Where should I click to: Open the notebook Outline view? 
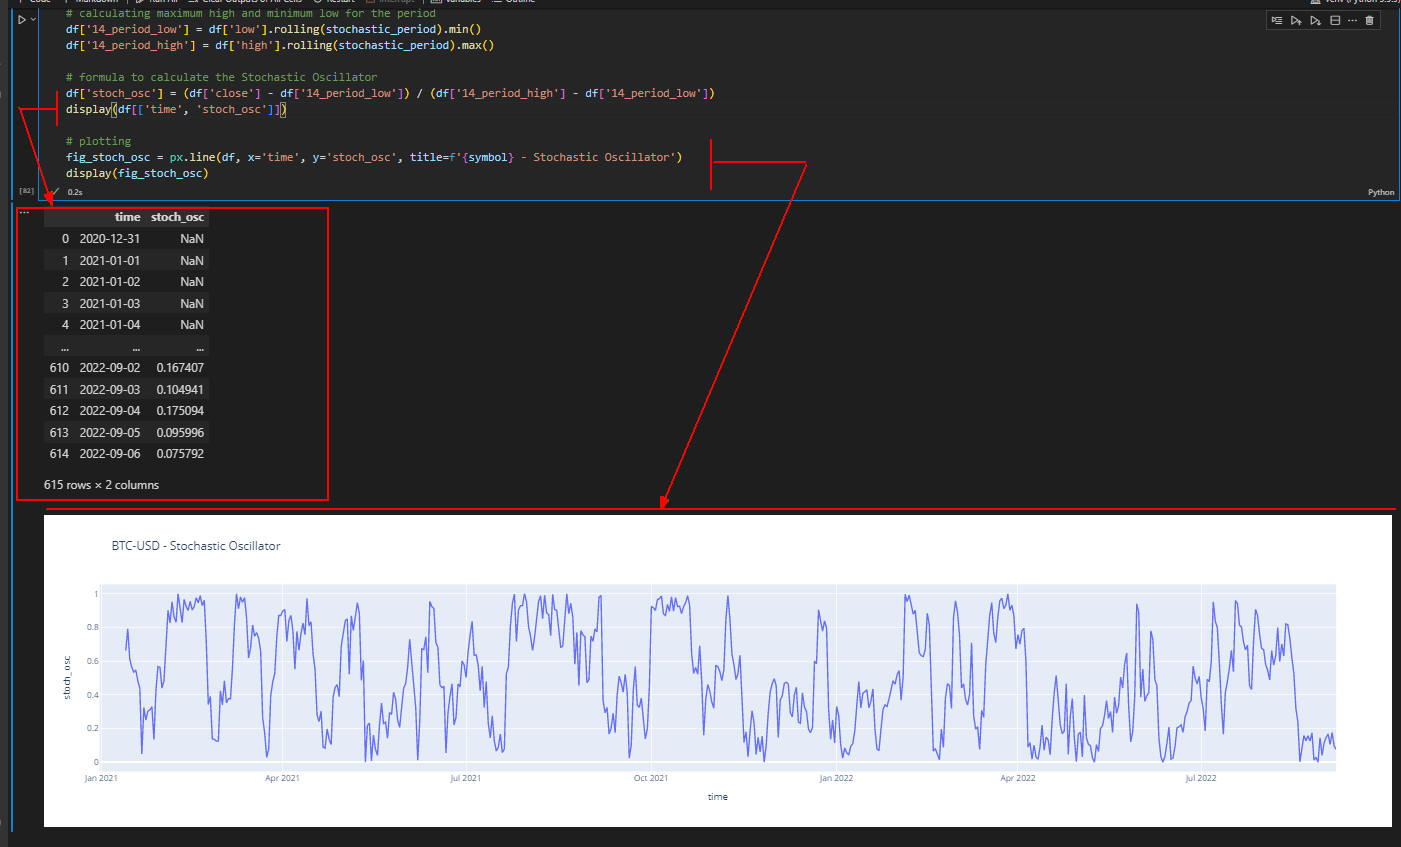pos(514,3)
